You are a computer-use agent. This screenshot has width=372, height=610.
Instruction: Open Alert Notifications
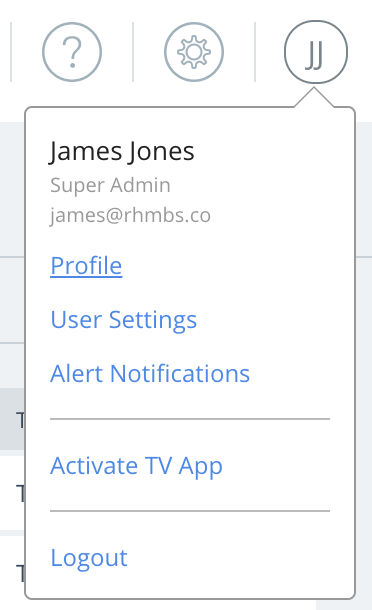tap(150, 373)
